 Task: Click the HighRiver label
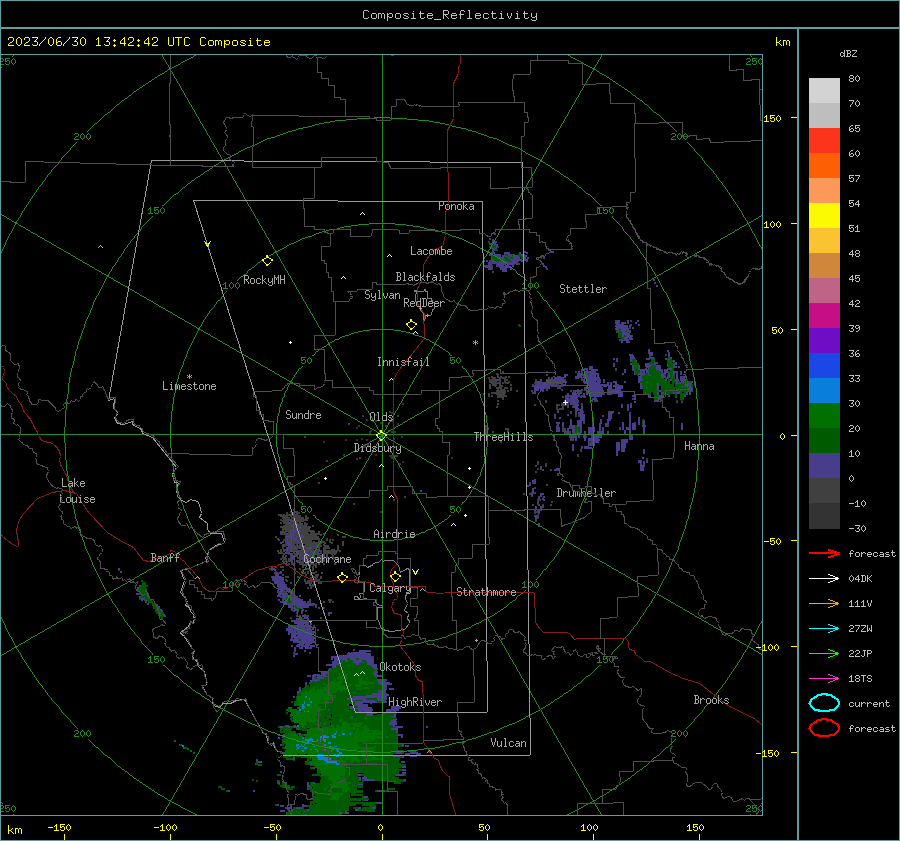pos(415,702)
